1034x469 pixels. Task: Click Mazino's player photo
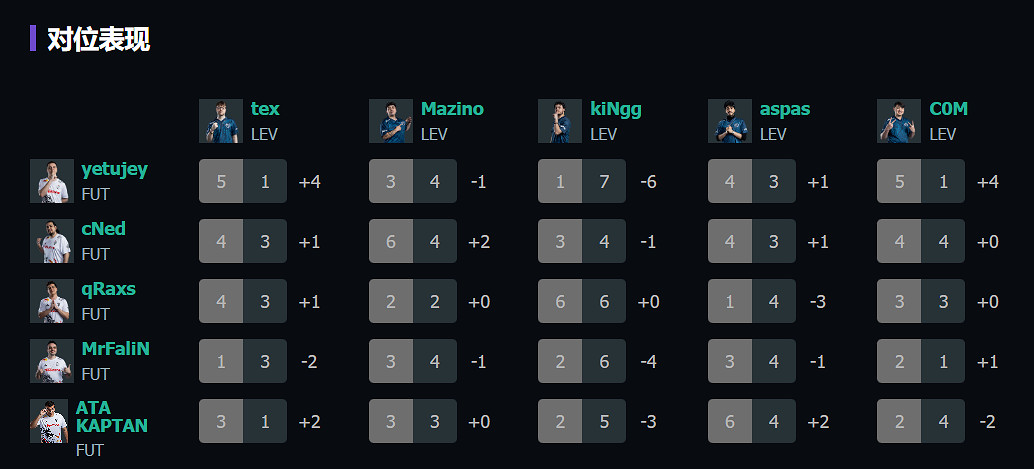(x=391, y=121)
